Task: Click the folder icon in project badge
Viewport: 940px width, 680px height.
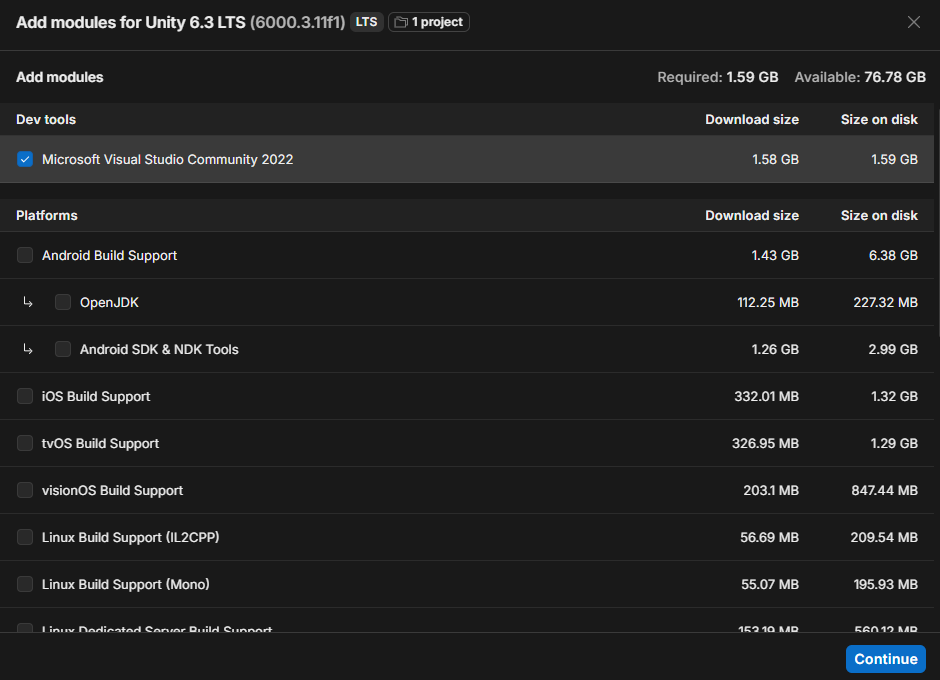Action: (401, 22)
